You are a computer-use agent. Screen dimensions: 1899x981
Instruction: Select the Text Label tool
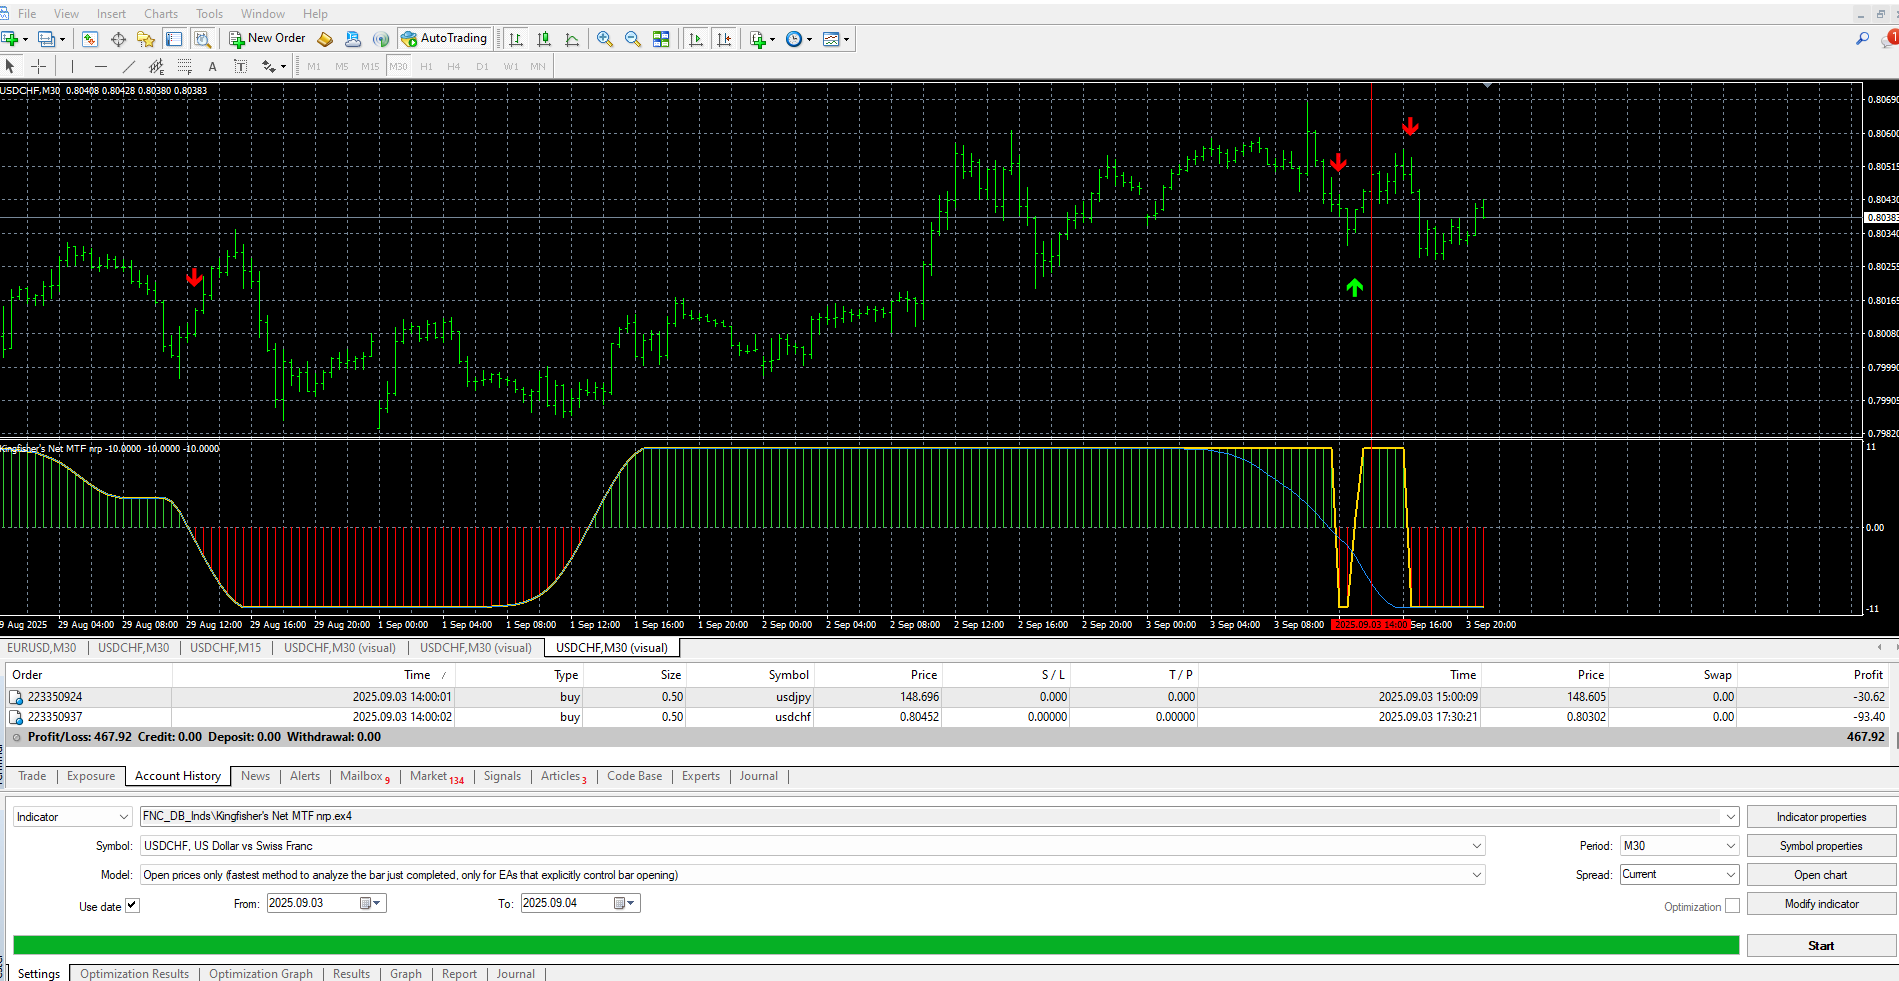click(x=240, y=66)
